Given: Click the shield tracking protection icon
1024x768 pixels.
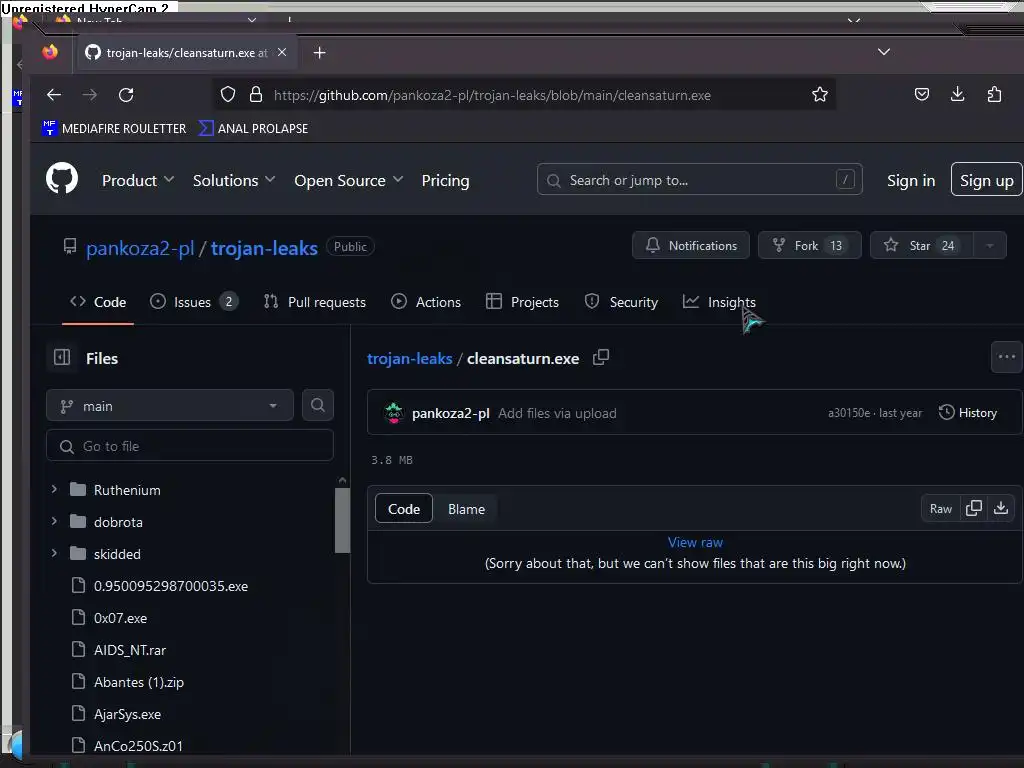Looking at the screenshot, I should (x=227, y=95).
